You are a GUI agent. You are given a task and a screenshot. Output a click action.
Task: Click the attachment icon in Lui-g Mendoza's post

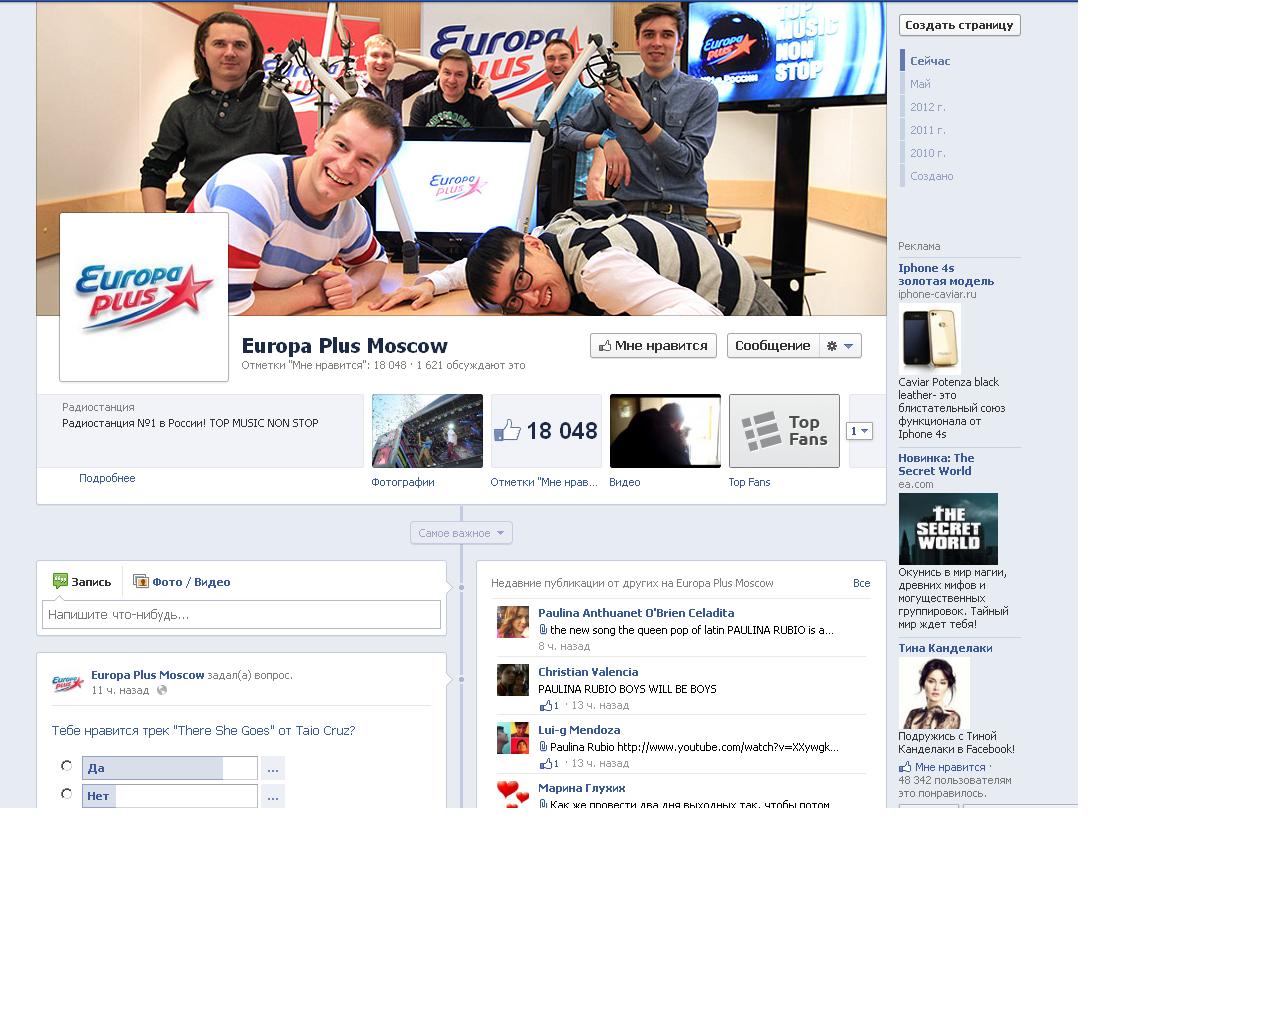click(x=543, y=747)
